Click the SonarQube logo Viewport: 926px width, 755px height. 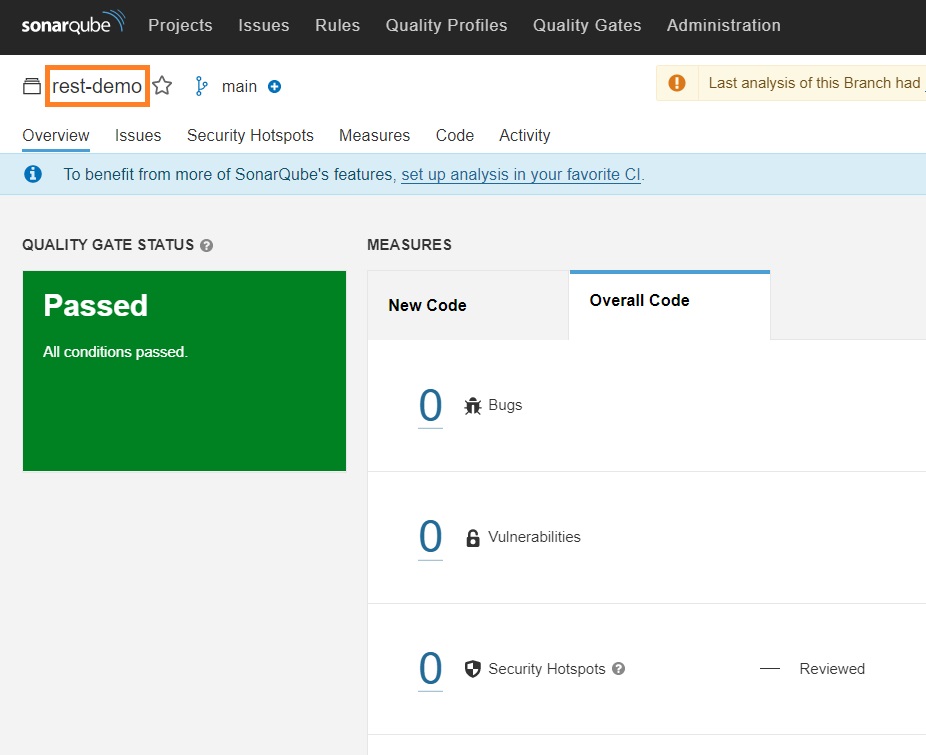coord(73,23)
